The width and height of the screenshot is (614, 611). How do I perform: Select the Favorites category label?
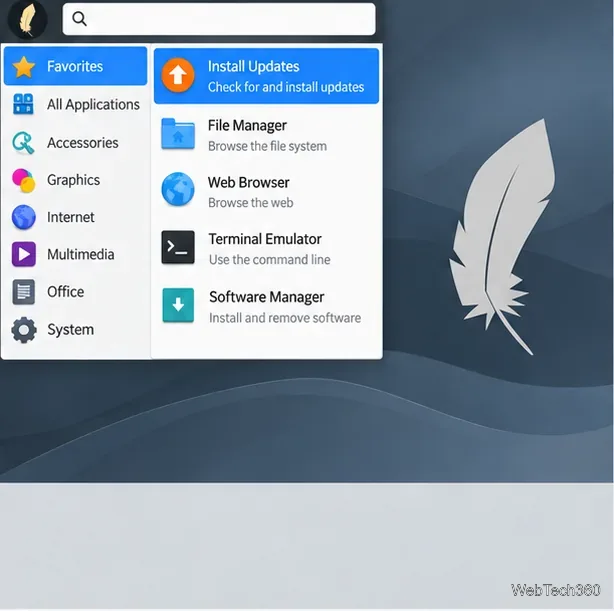75,66
